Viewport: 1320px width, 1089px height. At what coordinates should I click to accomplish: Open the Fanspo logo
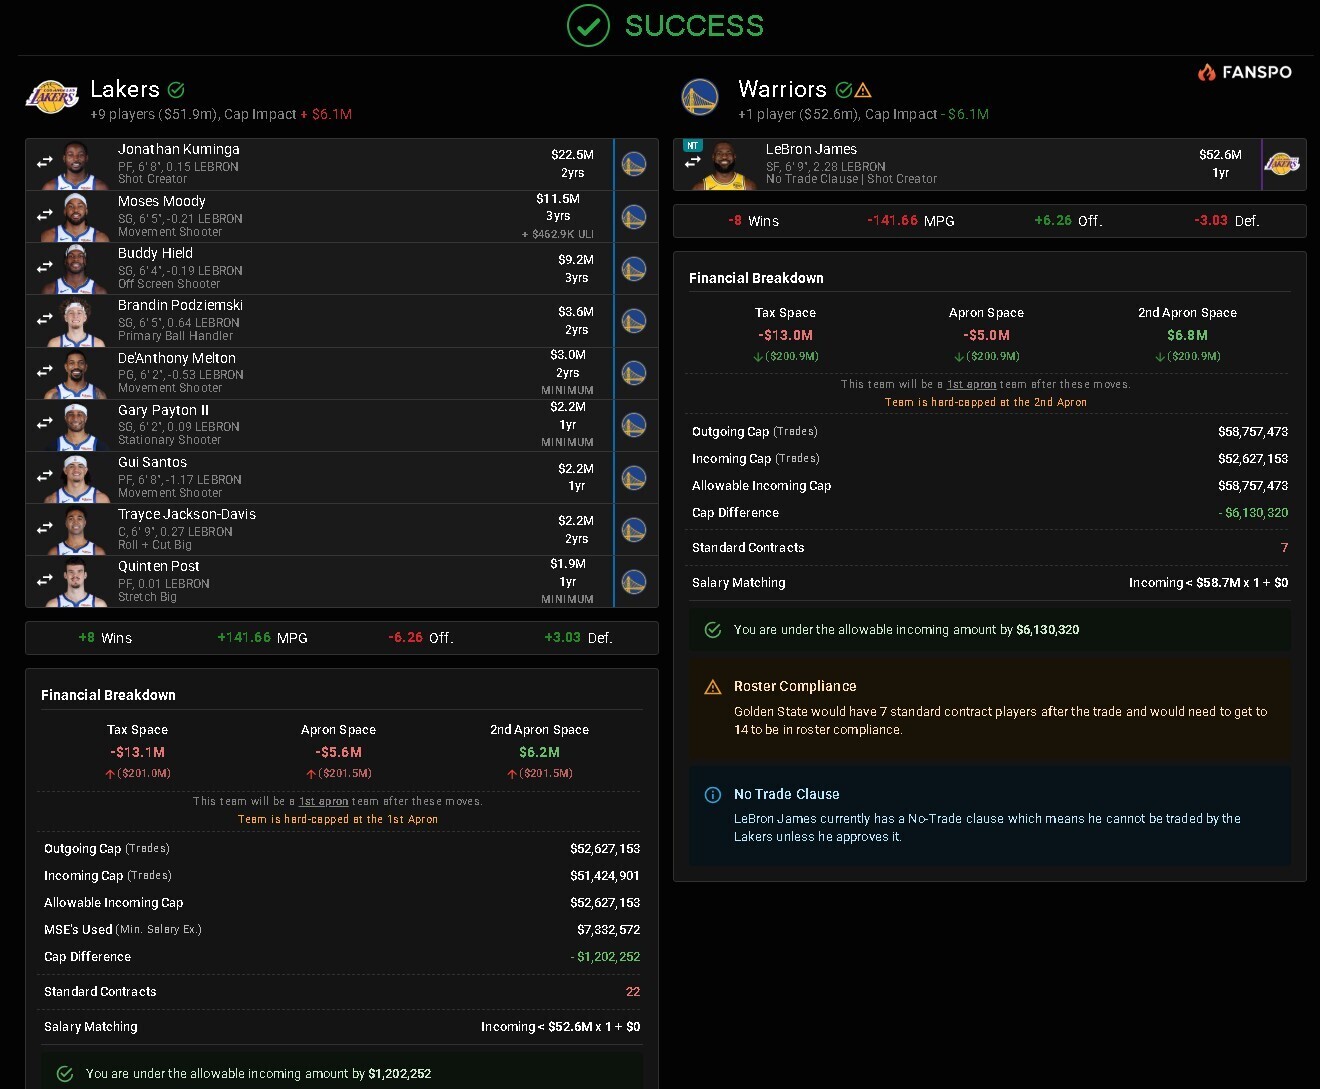tap(1245, 72)
